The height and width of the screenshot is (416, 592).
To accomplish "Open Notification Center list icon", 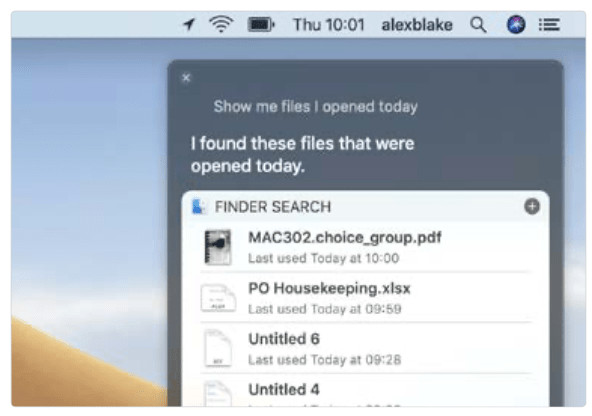I will coord(549,25).
